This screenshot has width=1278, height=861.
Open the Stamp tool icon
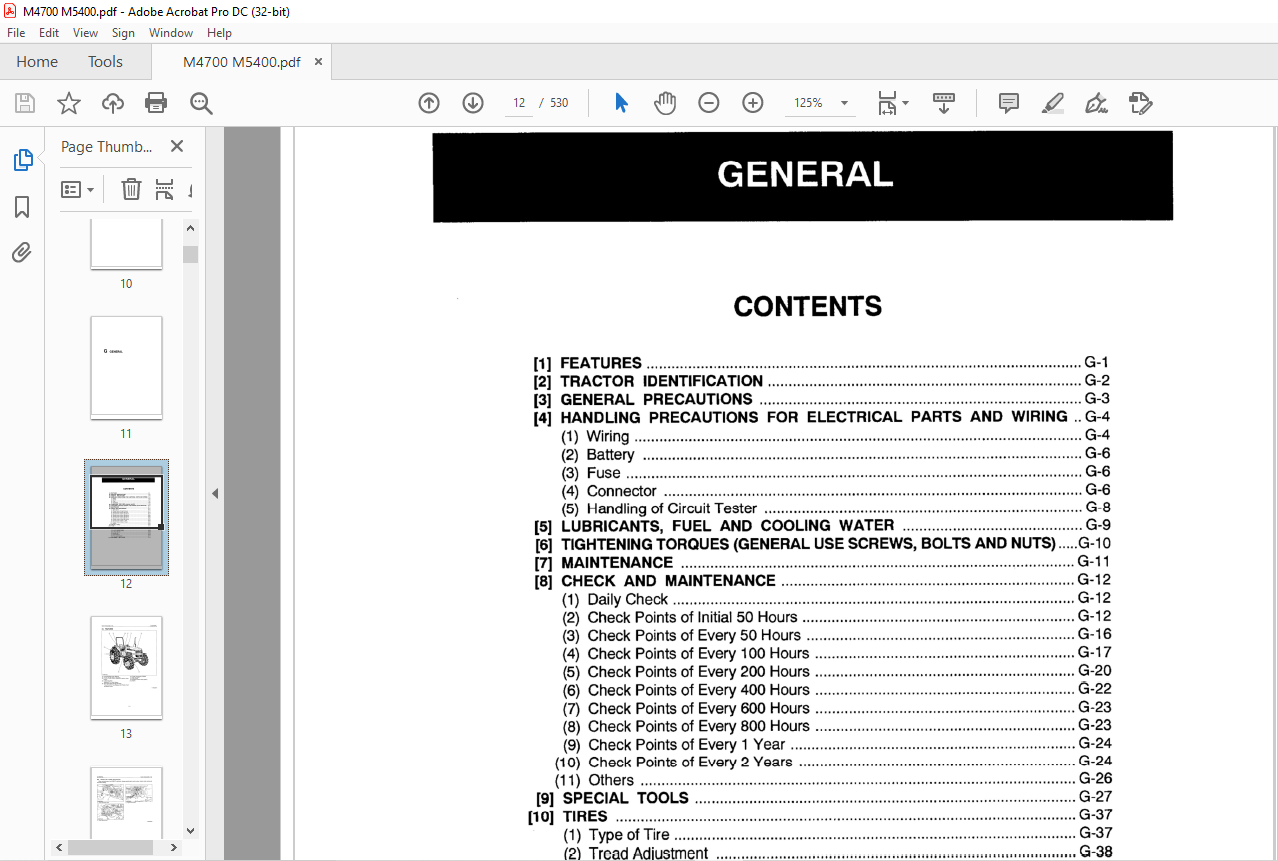tap(1141, 103)
